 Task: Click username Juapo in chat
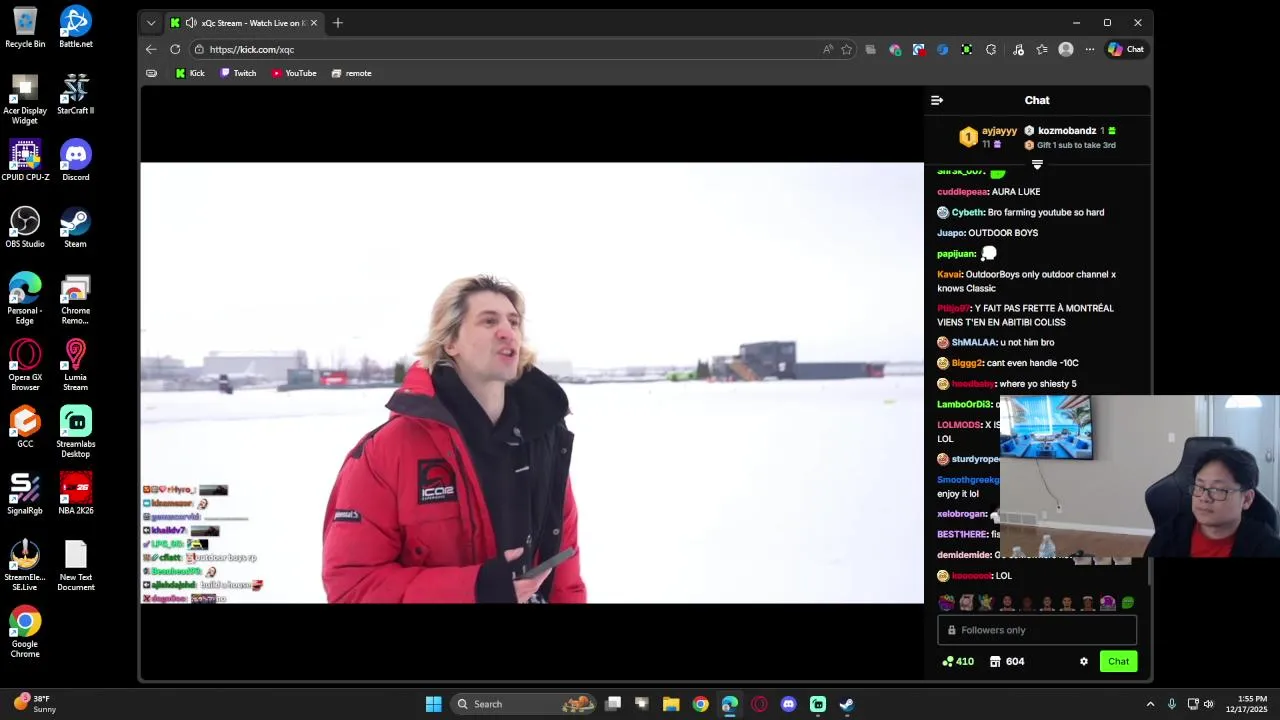950,233
